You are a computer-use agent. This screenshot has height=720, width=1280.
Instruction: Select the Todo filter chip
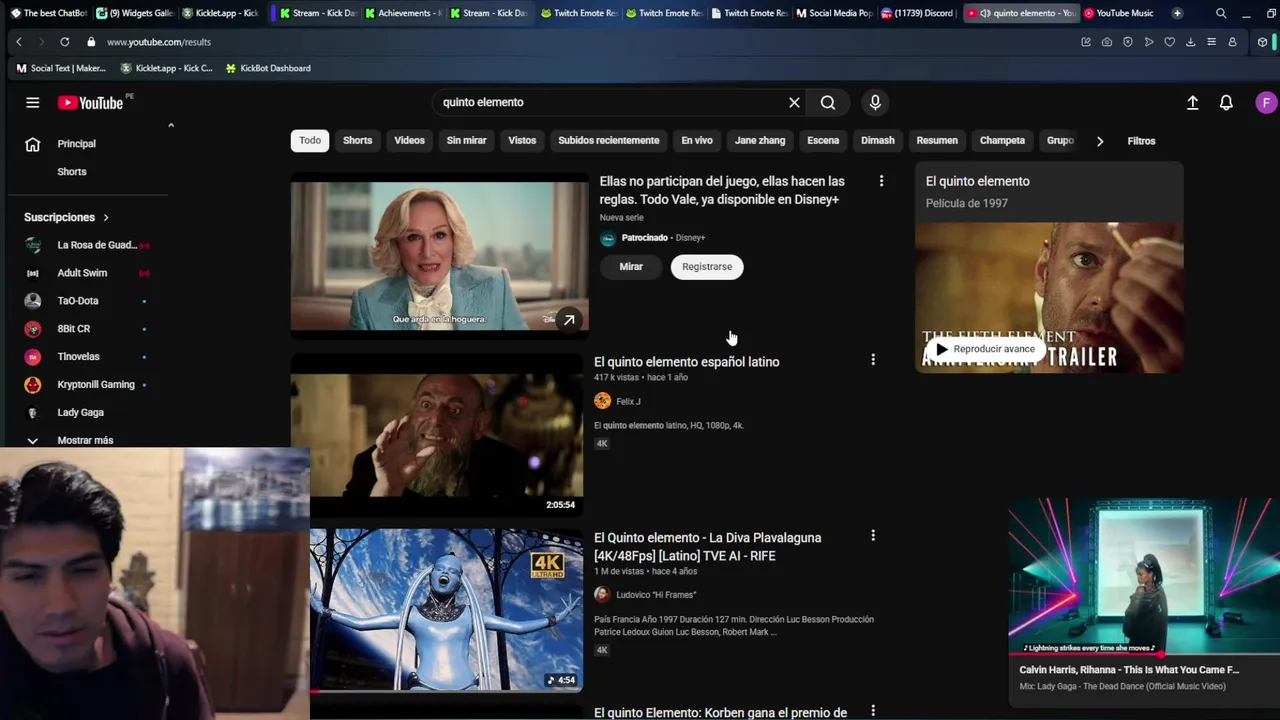pyautogui.click(x=310, y=141)
